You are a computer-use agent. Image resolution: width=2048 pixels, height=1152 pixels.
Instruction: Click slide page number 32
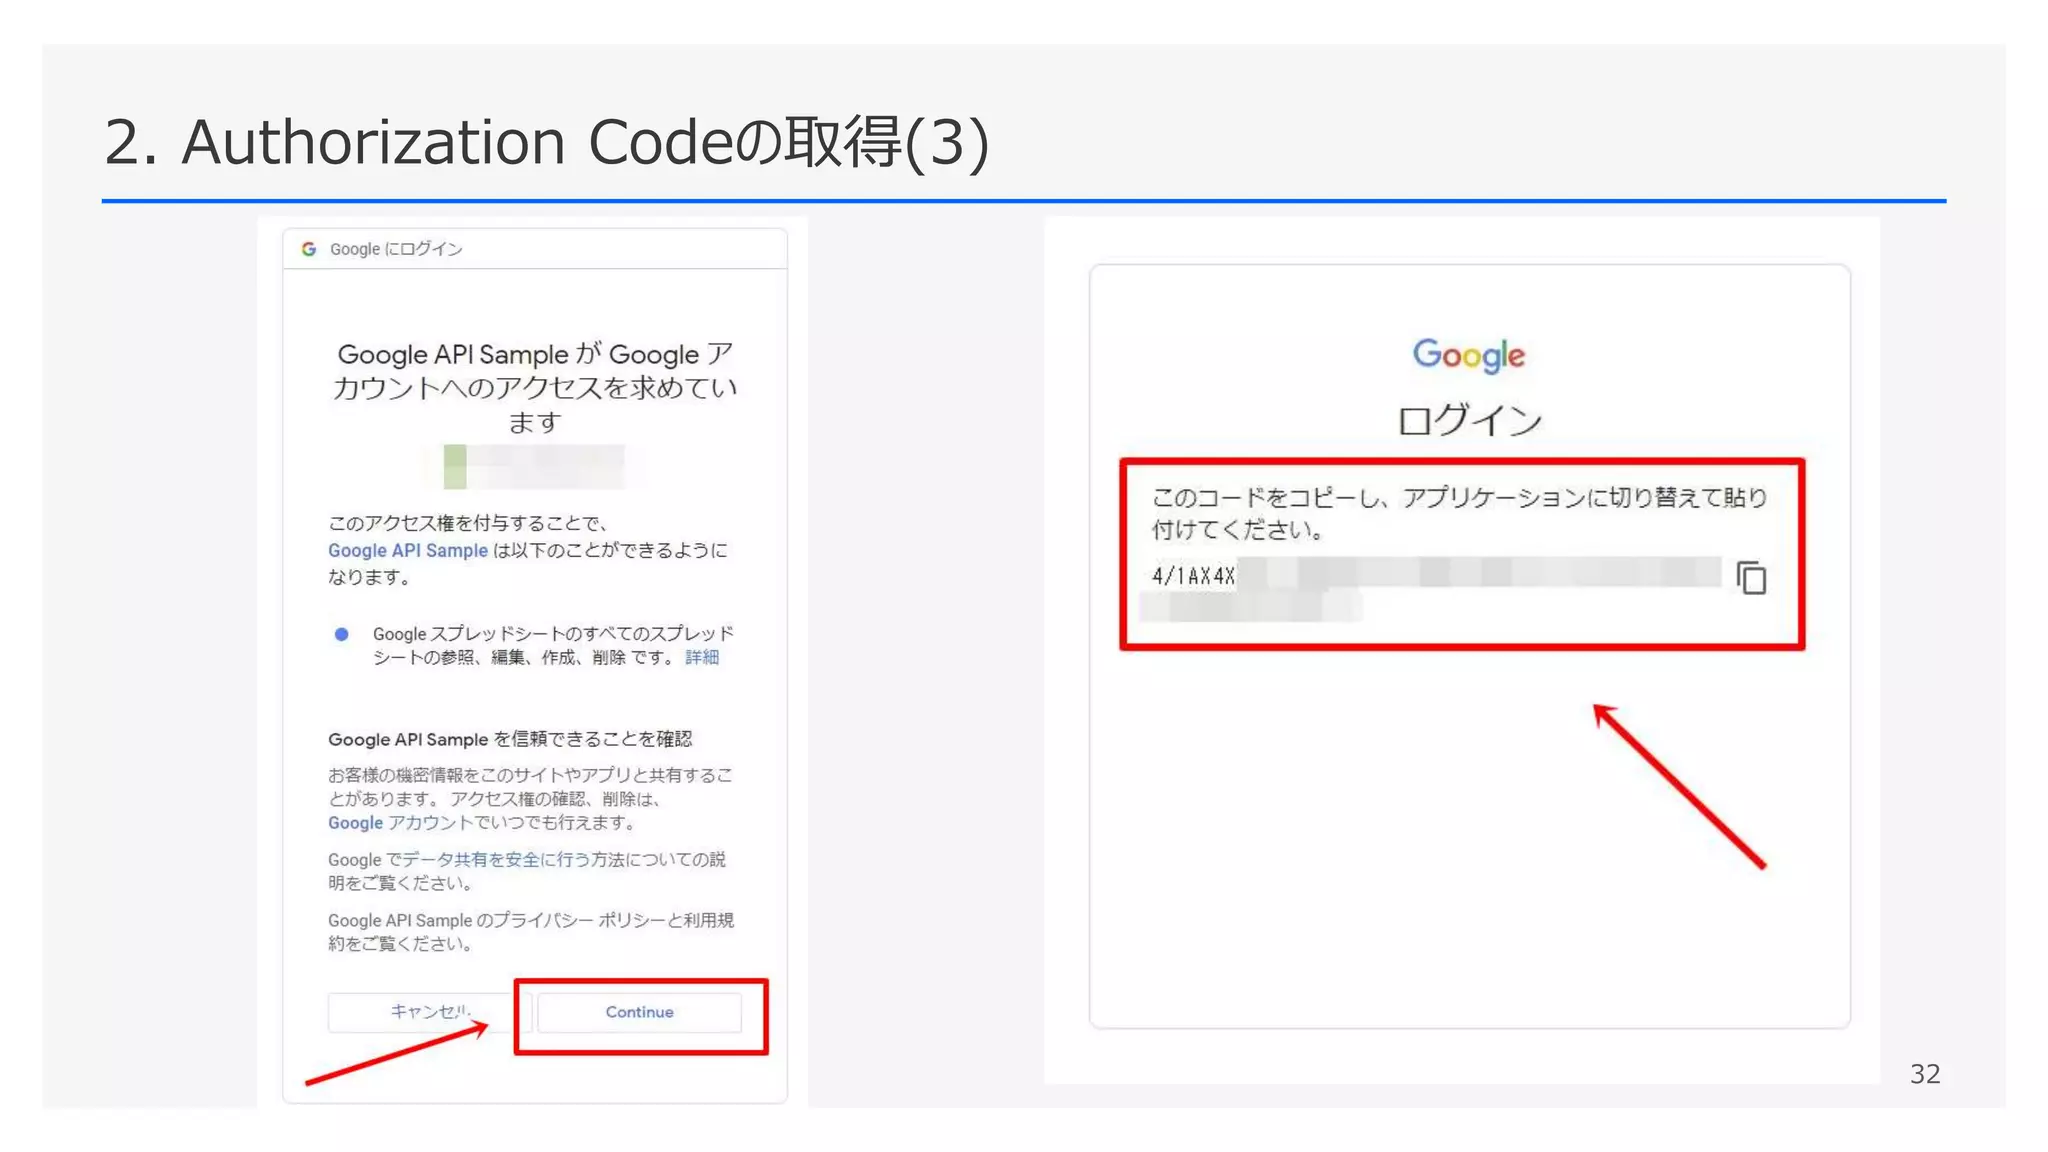tap(1924, 1074)
